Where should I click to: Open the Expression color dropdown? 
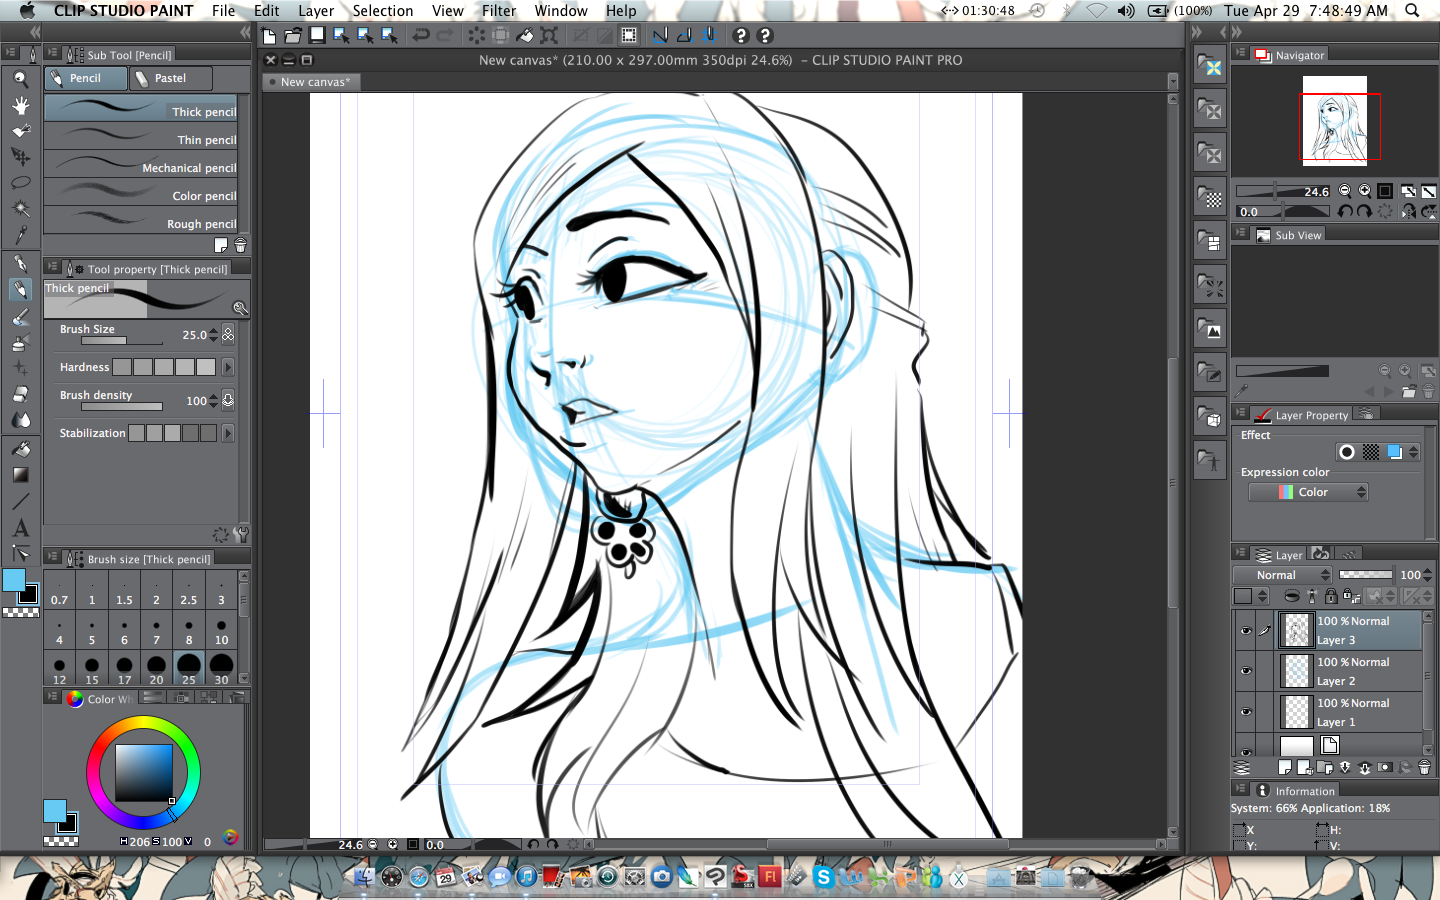[1308, 492]
